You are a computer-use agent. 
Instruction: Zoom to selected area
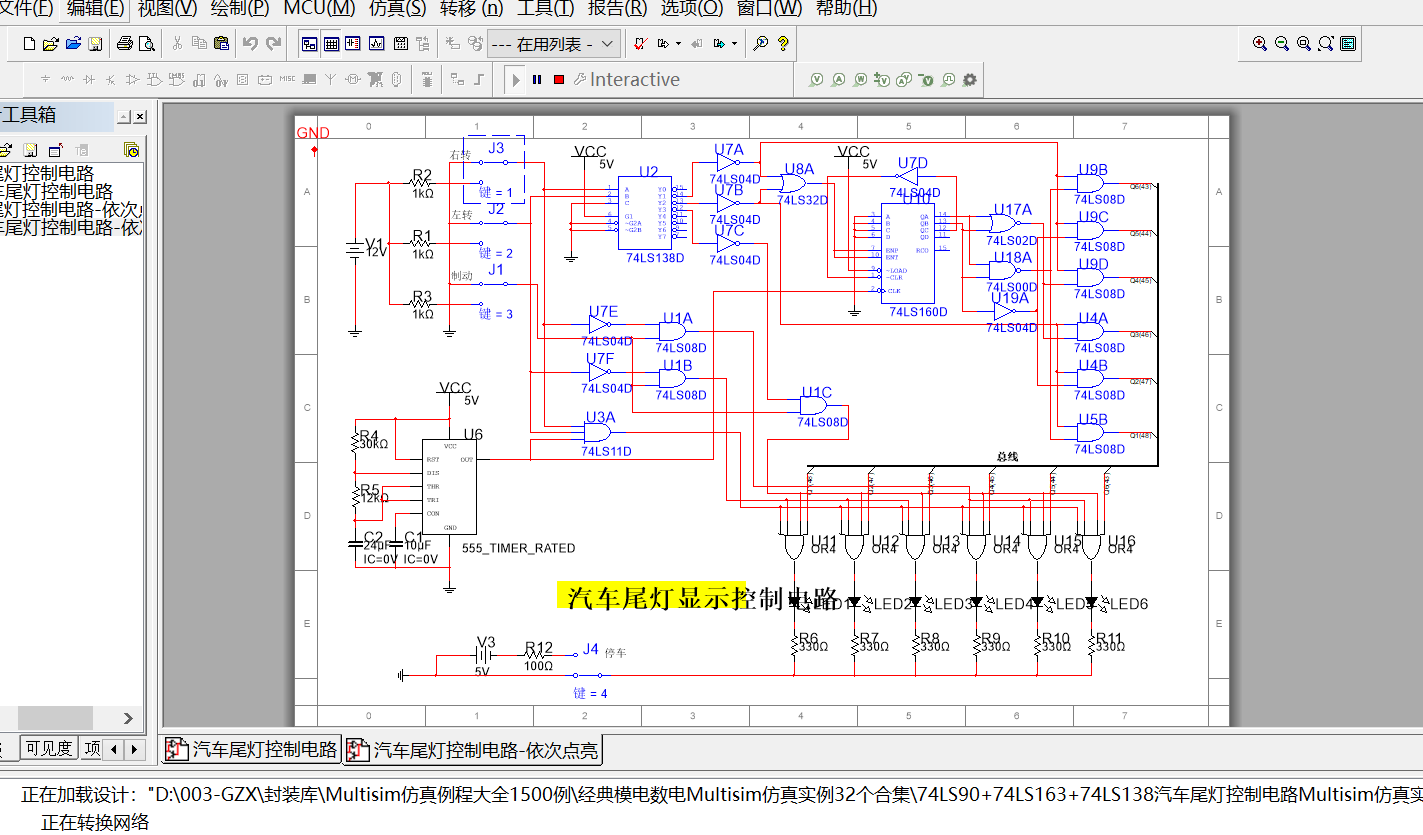1304,43
